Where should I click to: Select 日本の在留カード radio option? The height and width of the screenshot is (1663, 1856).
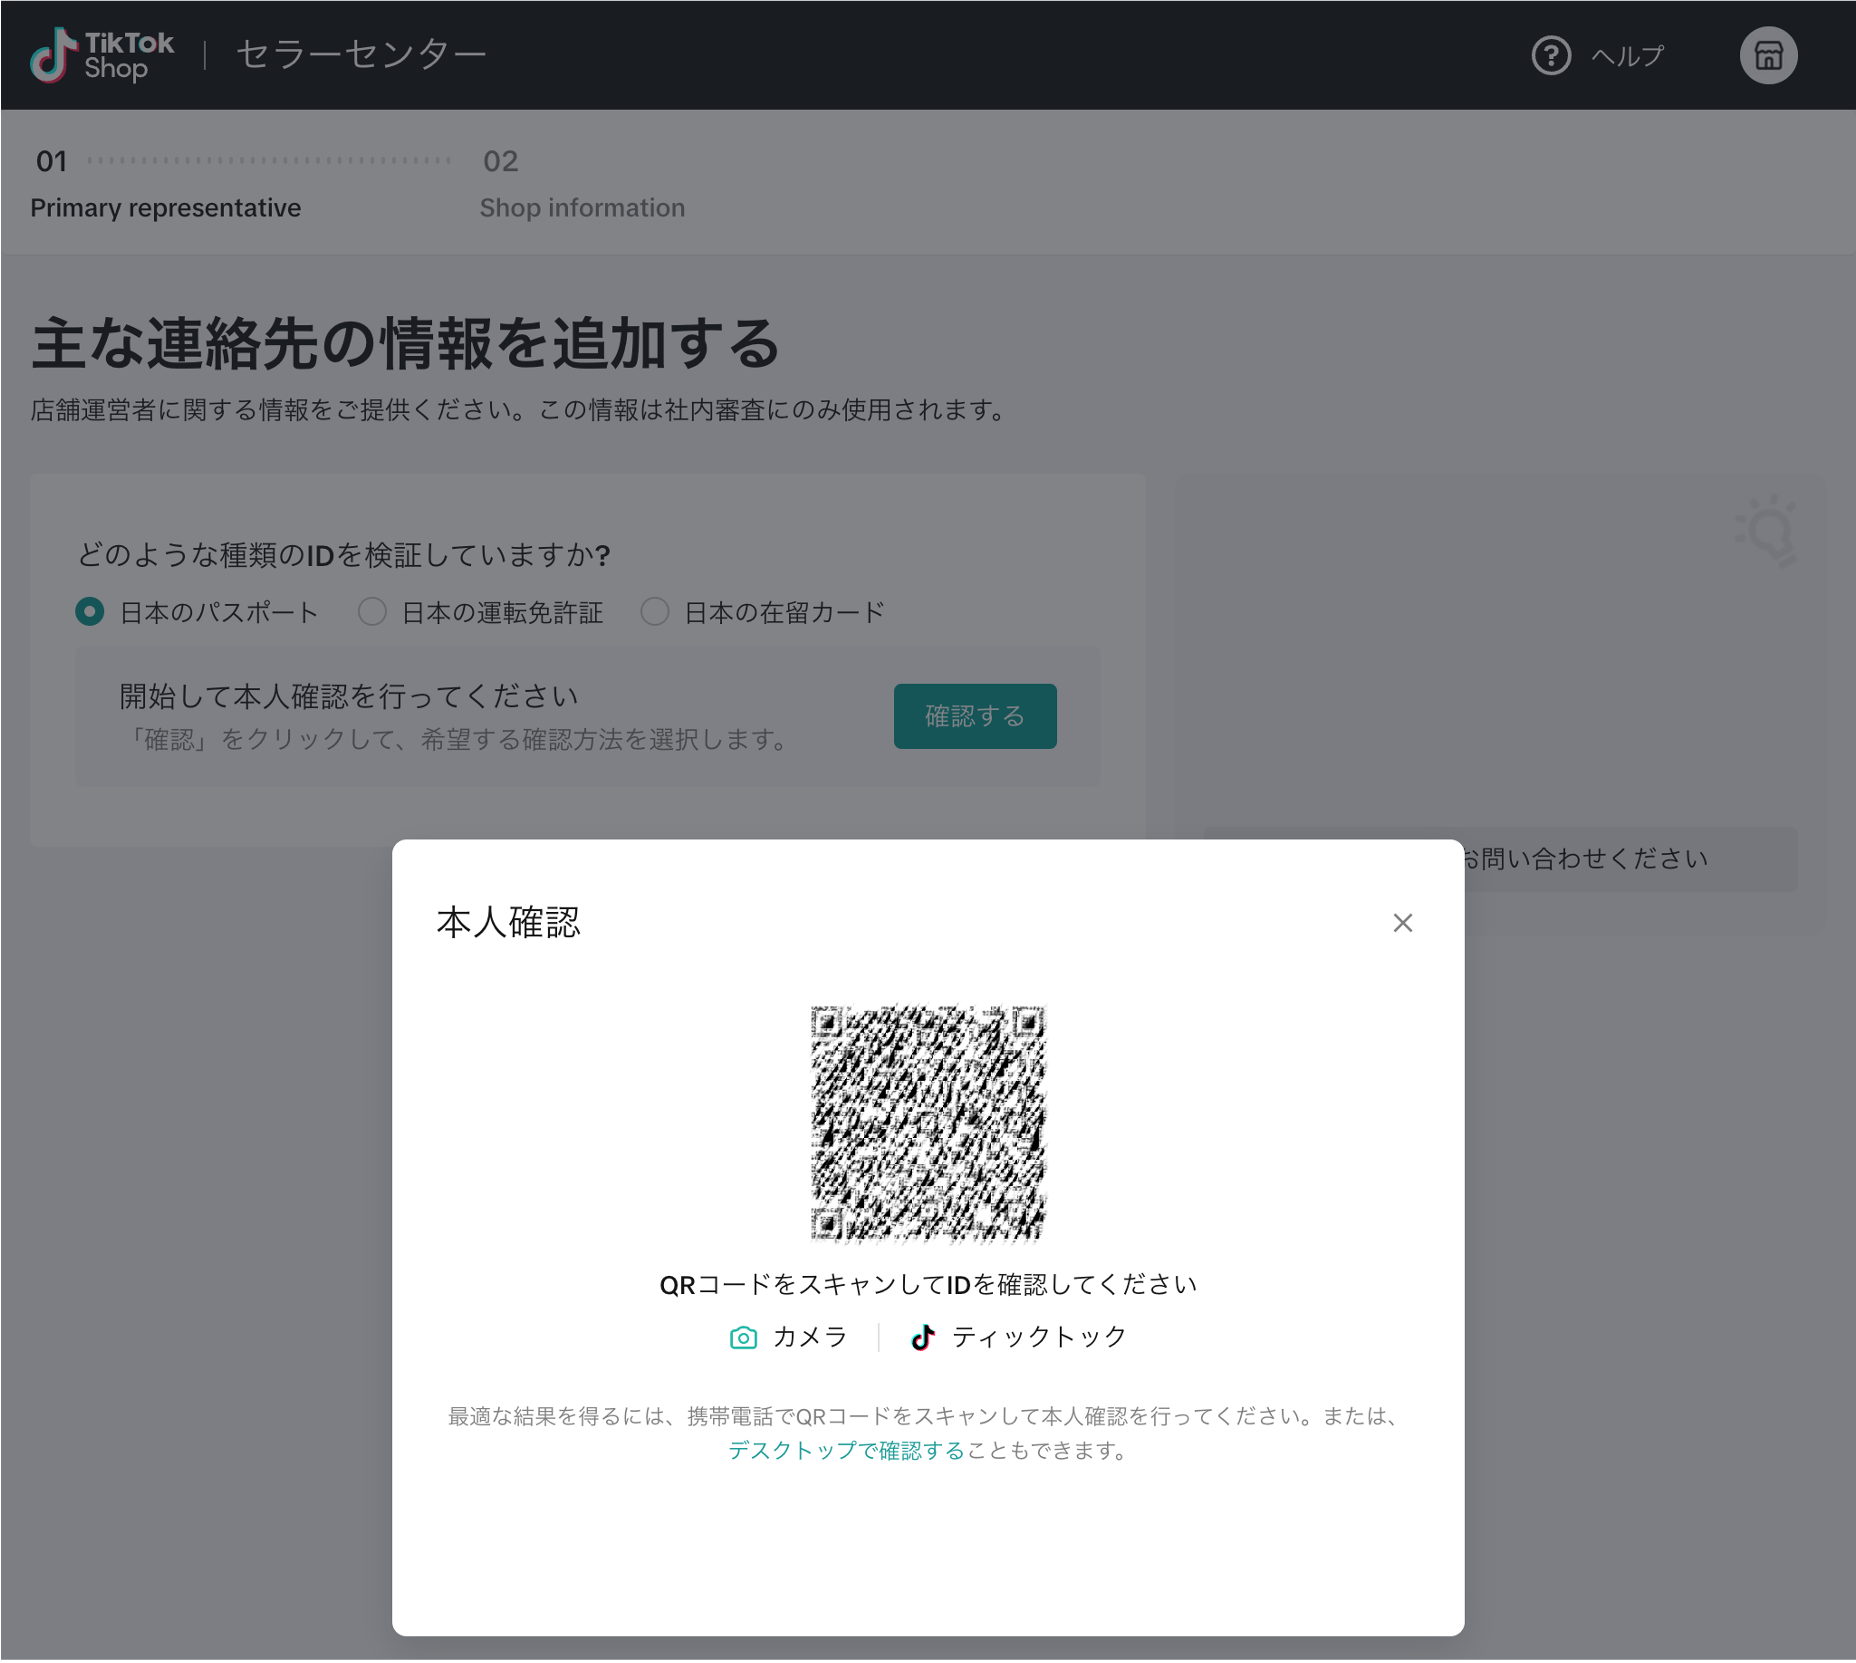654,612
